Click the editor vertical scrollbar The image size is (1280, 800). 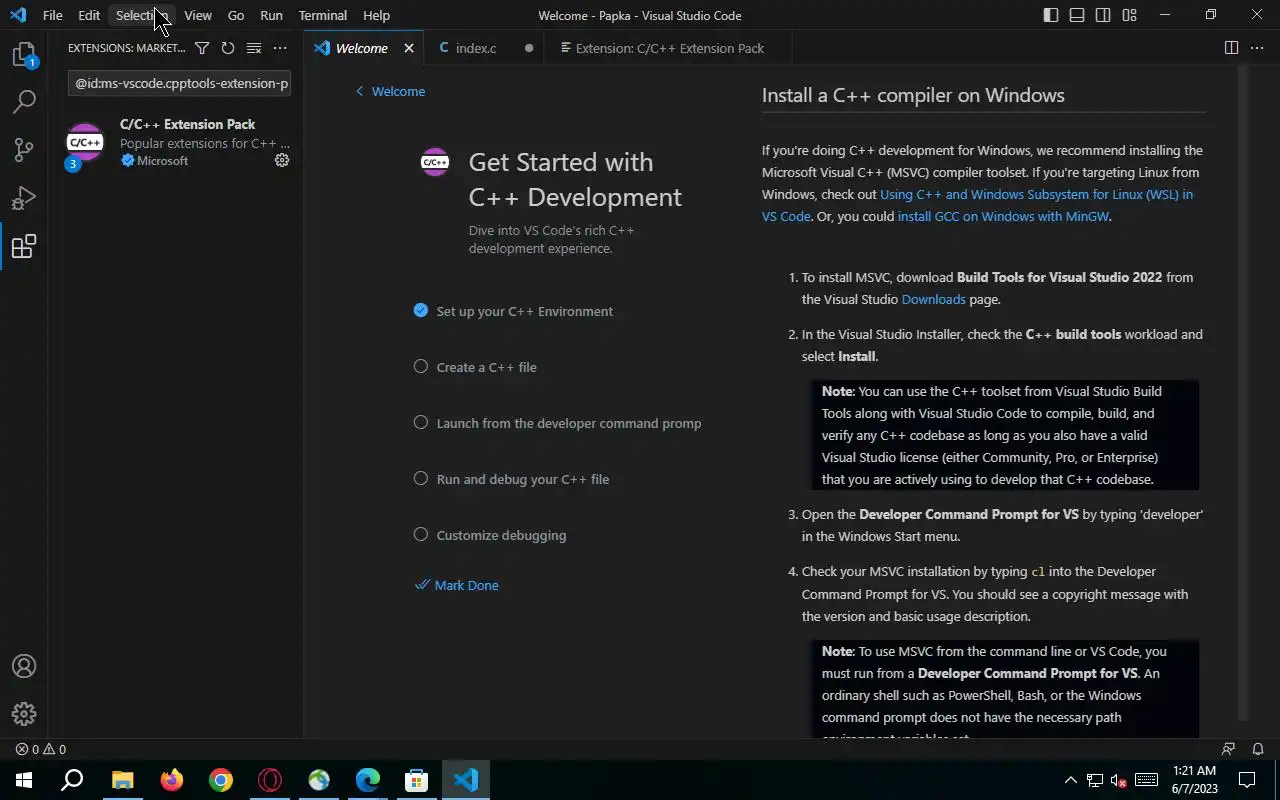(1244, 392)
